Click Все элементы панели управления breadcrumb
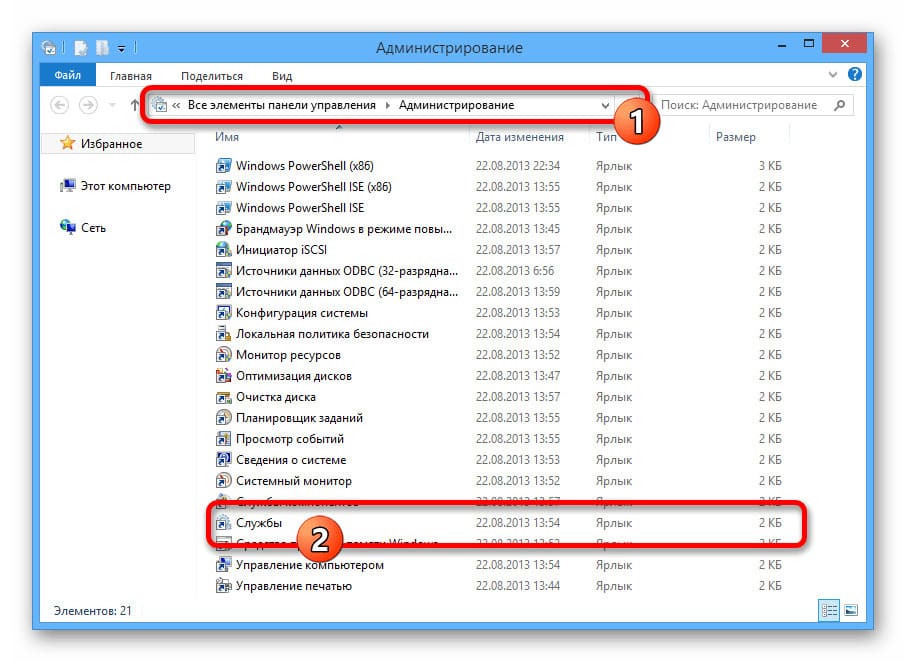 click(282, 105)
